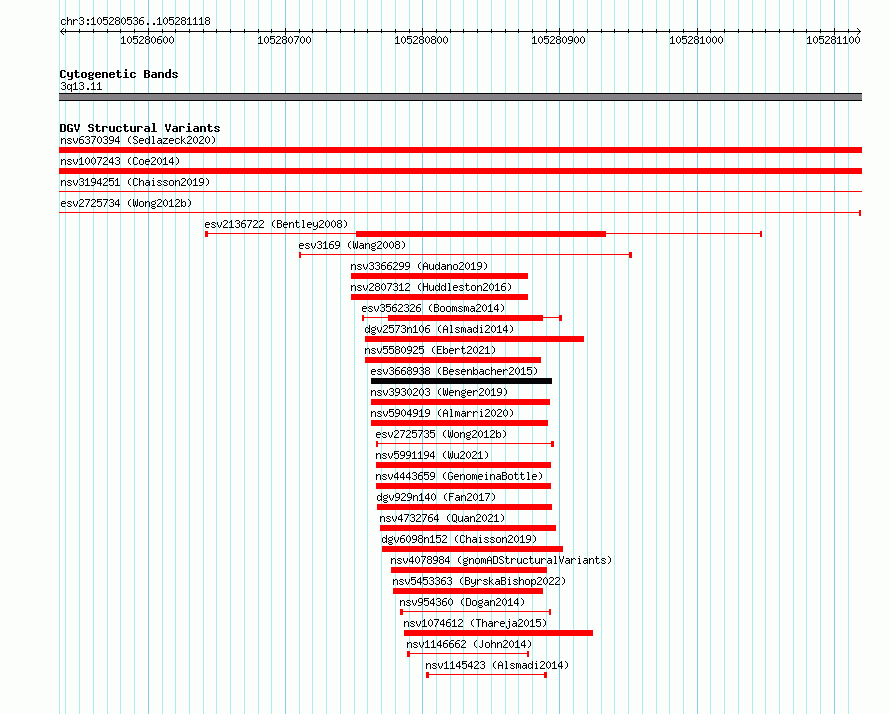Click the nsv3366299 (Audano2019) label

(x=419, y=266)
